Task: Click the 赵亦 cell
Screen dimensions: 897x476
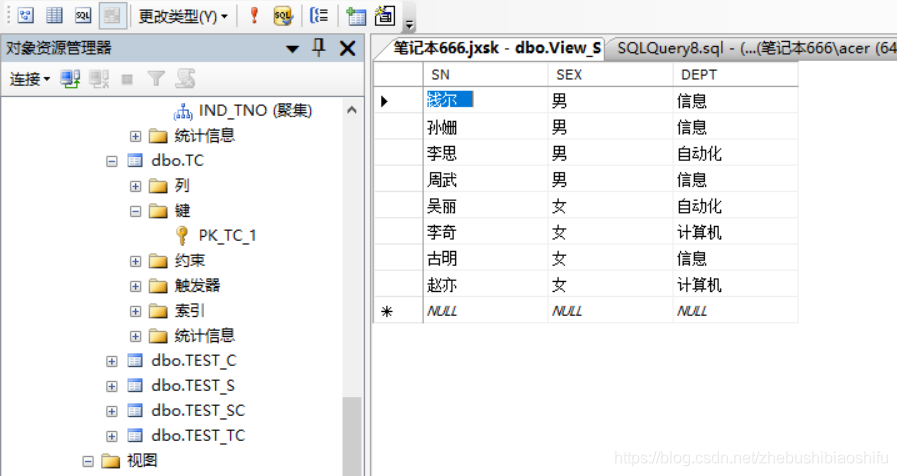Action: pyautogui.click(x=485, y=285)
